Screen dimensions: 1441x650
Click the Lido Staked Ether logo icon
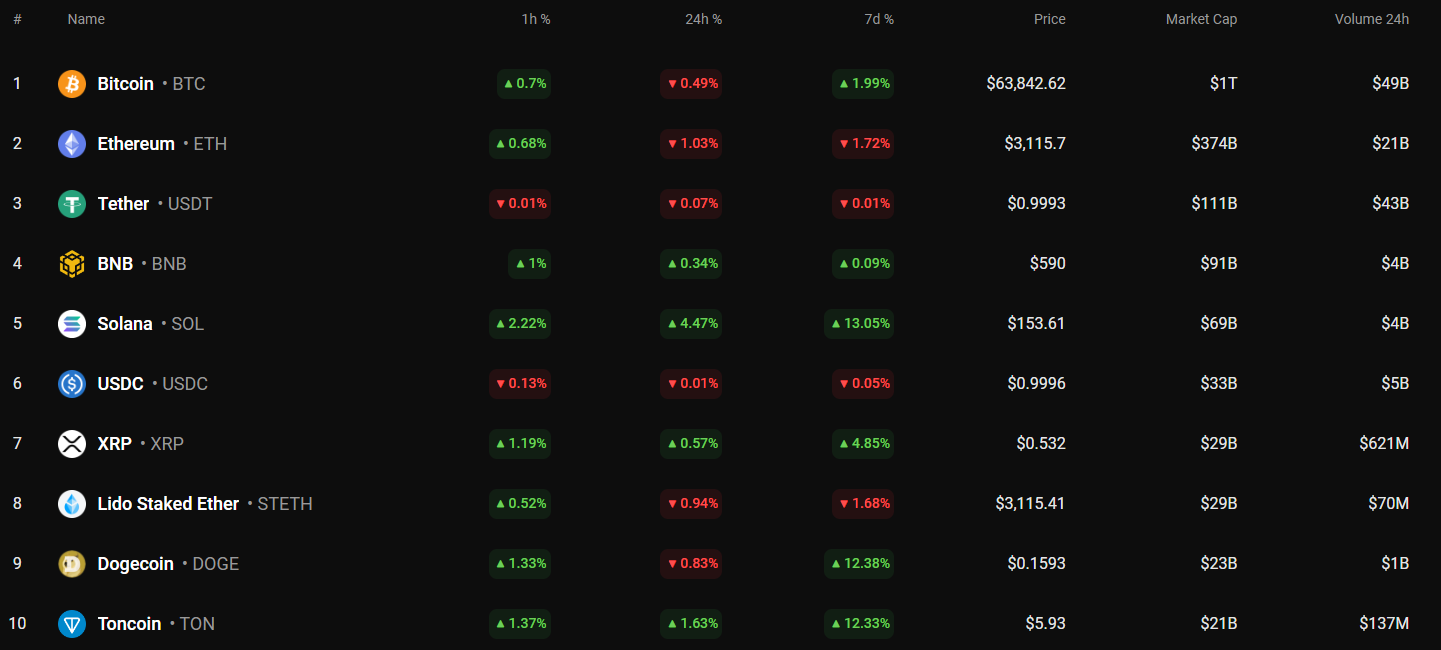click(x=72, y=504)
